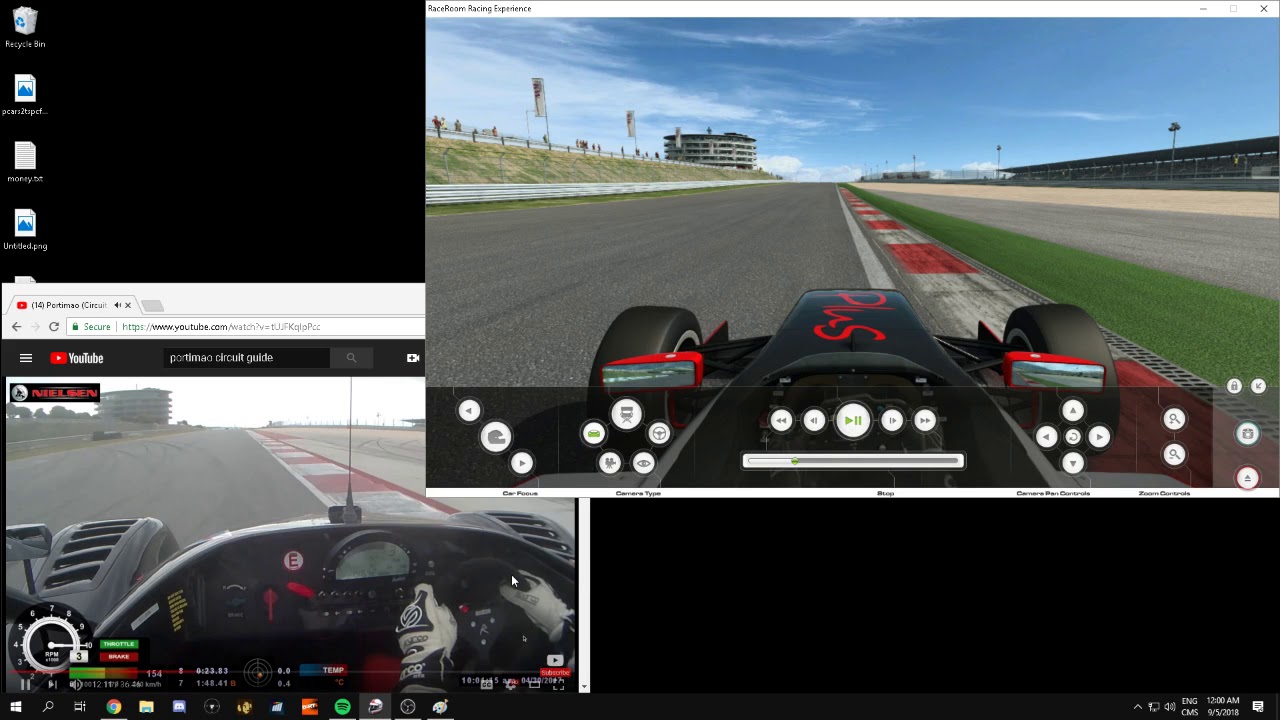Click the YouTube search magnifier button

pyautogui.click(x=351, y=357)
